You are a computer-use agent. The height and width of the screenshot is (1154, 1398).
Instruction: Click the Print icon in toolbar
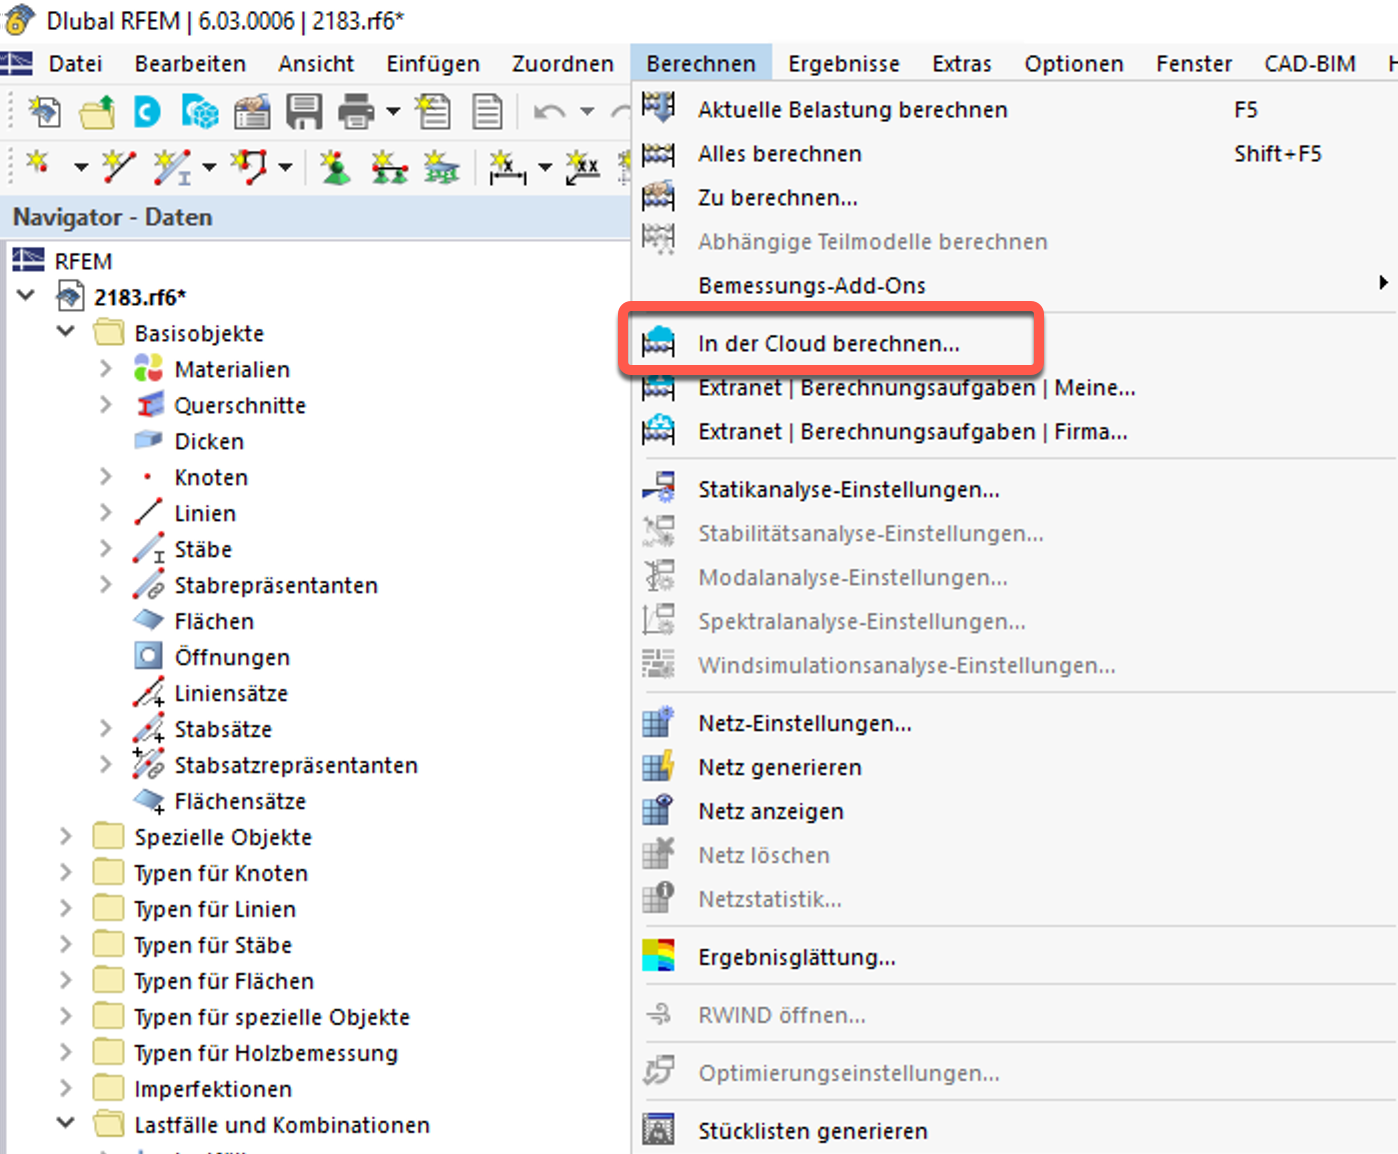click(x=356, y=111)
